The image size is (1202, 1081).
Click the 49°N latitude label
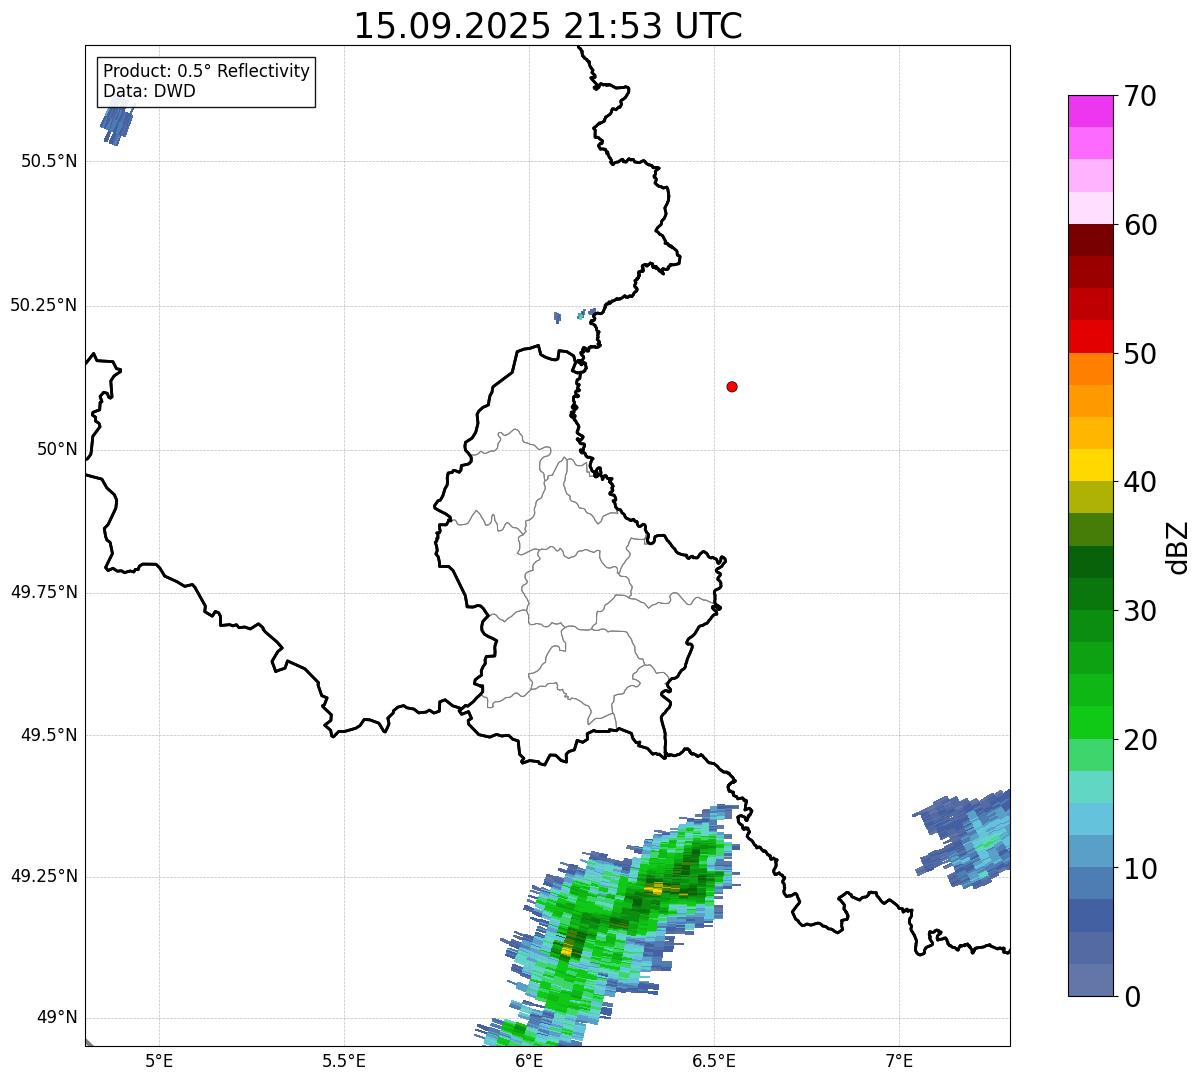click(57, 1017)
